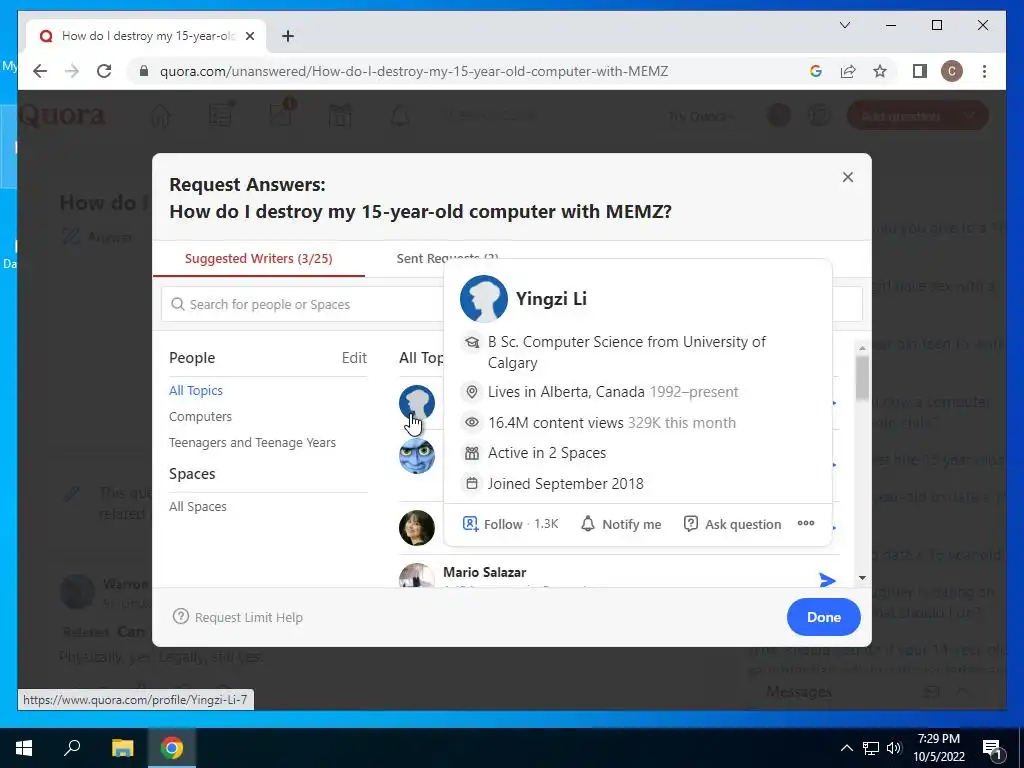Edit the People topics list
The width and height of the screenshot is (1024, 768).
click(x=354, y=358)
